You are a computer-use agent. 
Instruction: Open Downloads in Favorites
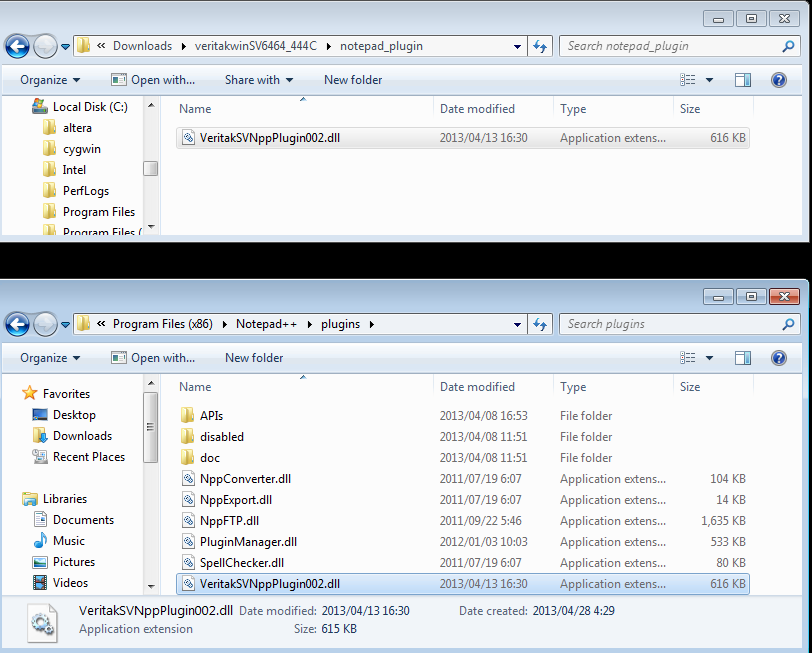point(72,436)
